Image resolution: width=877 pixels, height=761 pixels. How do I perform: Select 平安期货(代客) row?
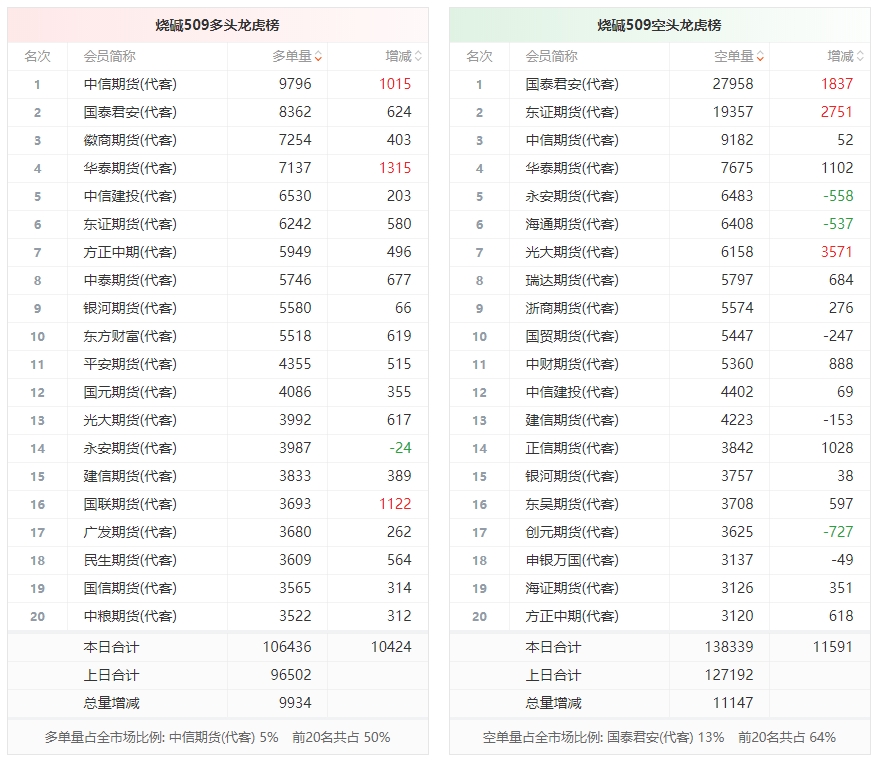point(218,364)
